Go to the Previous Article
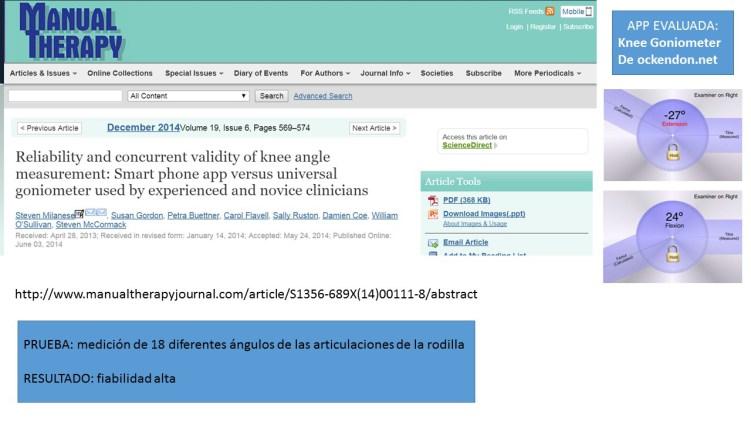 (49, 128)
